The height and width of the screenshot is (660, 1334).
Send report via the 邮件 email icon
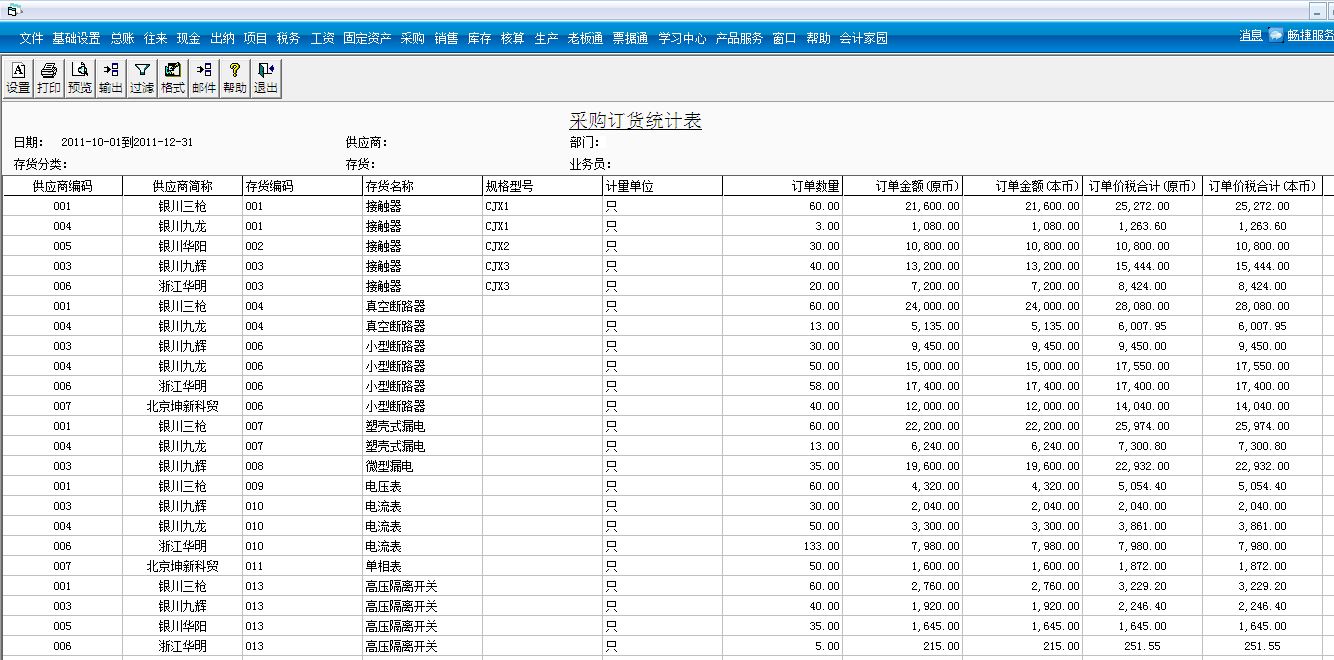click(203, 77)
